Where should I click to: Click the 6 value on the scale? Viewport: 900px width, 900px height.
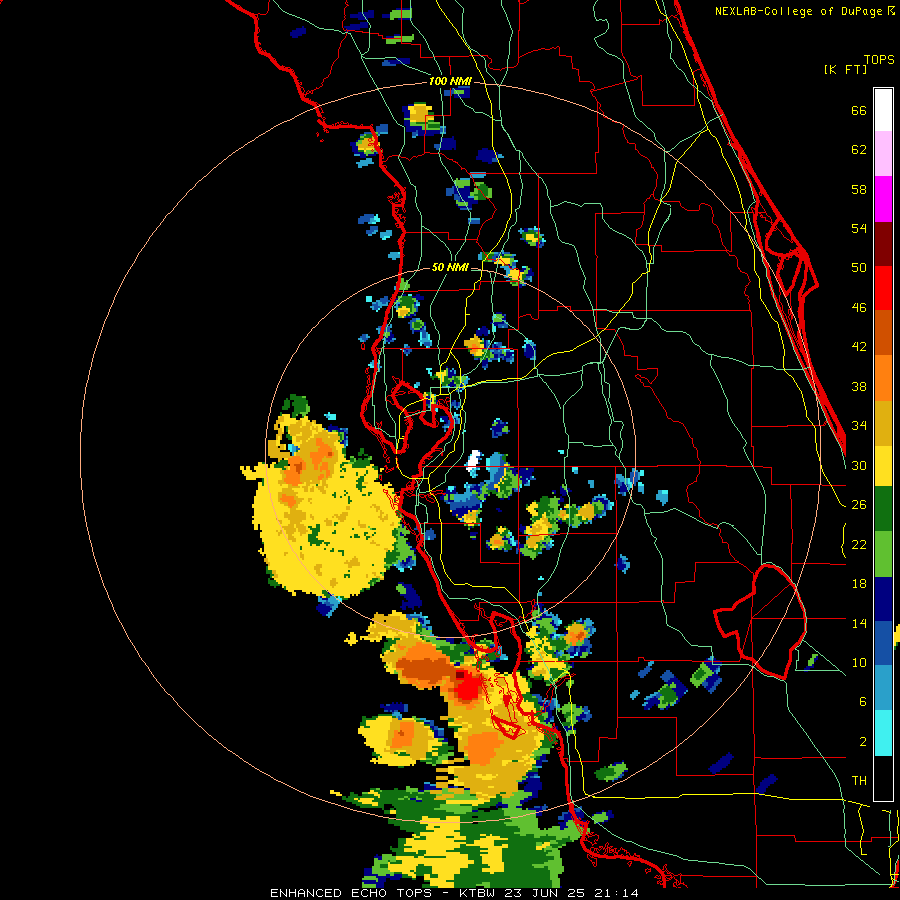pos(863,701)
